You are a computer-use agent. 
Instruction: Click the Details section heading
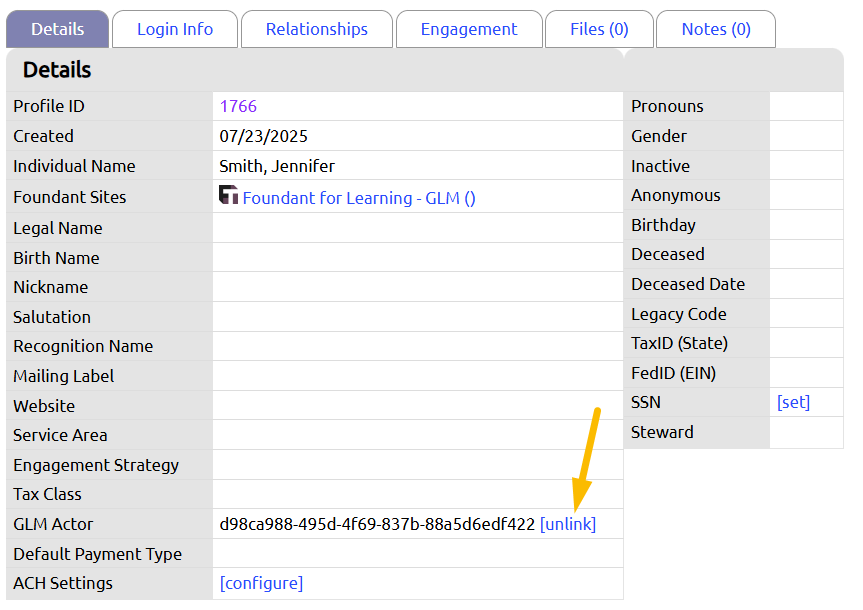pyautogui.click(x=57, y=70)
